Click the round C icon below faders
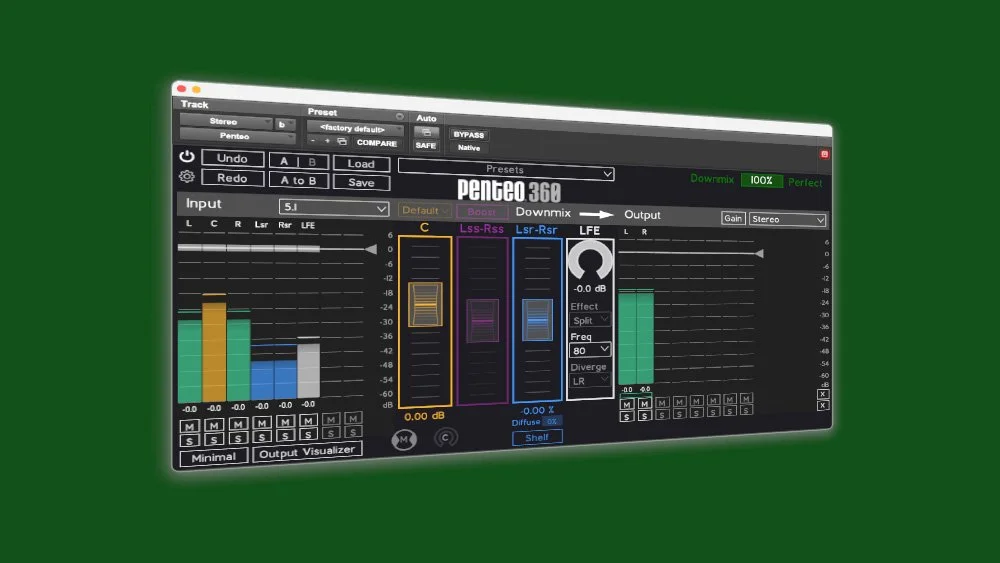 point(446,437)
